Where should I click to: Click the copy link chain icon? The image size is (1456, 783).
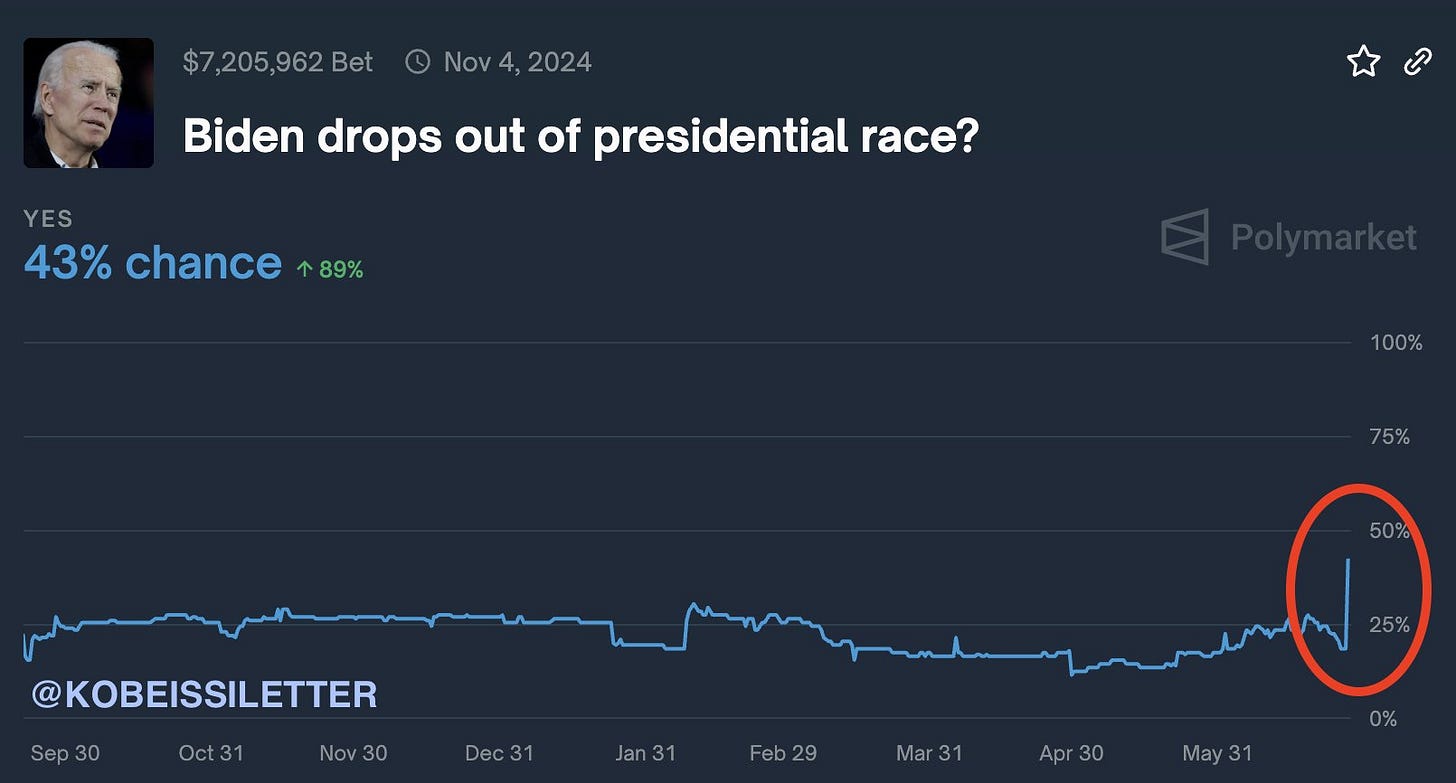[x=1418, y=63]
